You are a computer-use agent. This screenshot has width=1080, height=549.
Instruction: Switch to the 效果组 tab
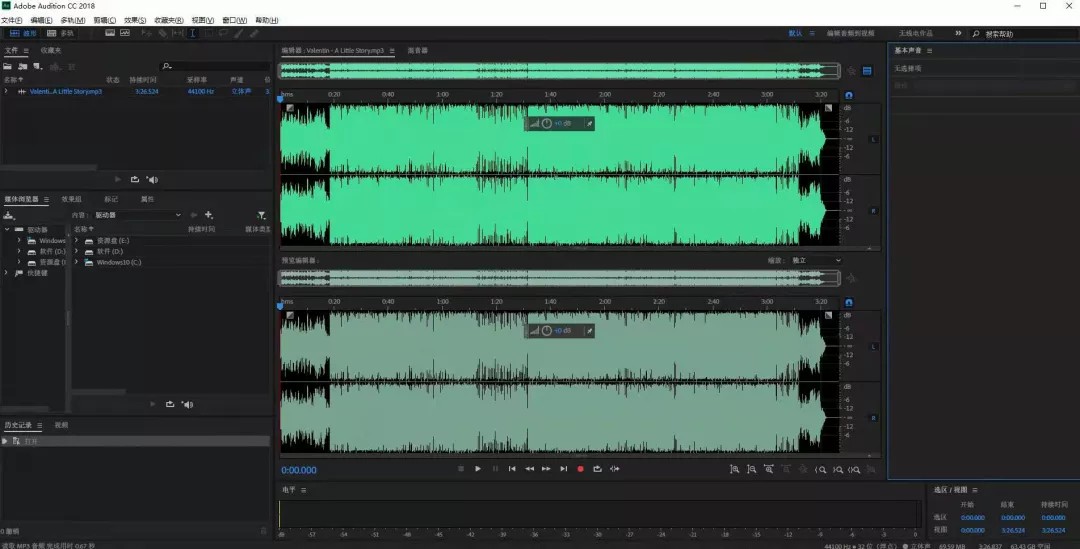tap(72, 199)
